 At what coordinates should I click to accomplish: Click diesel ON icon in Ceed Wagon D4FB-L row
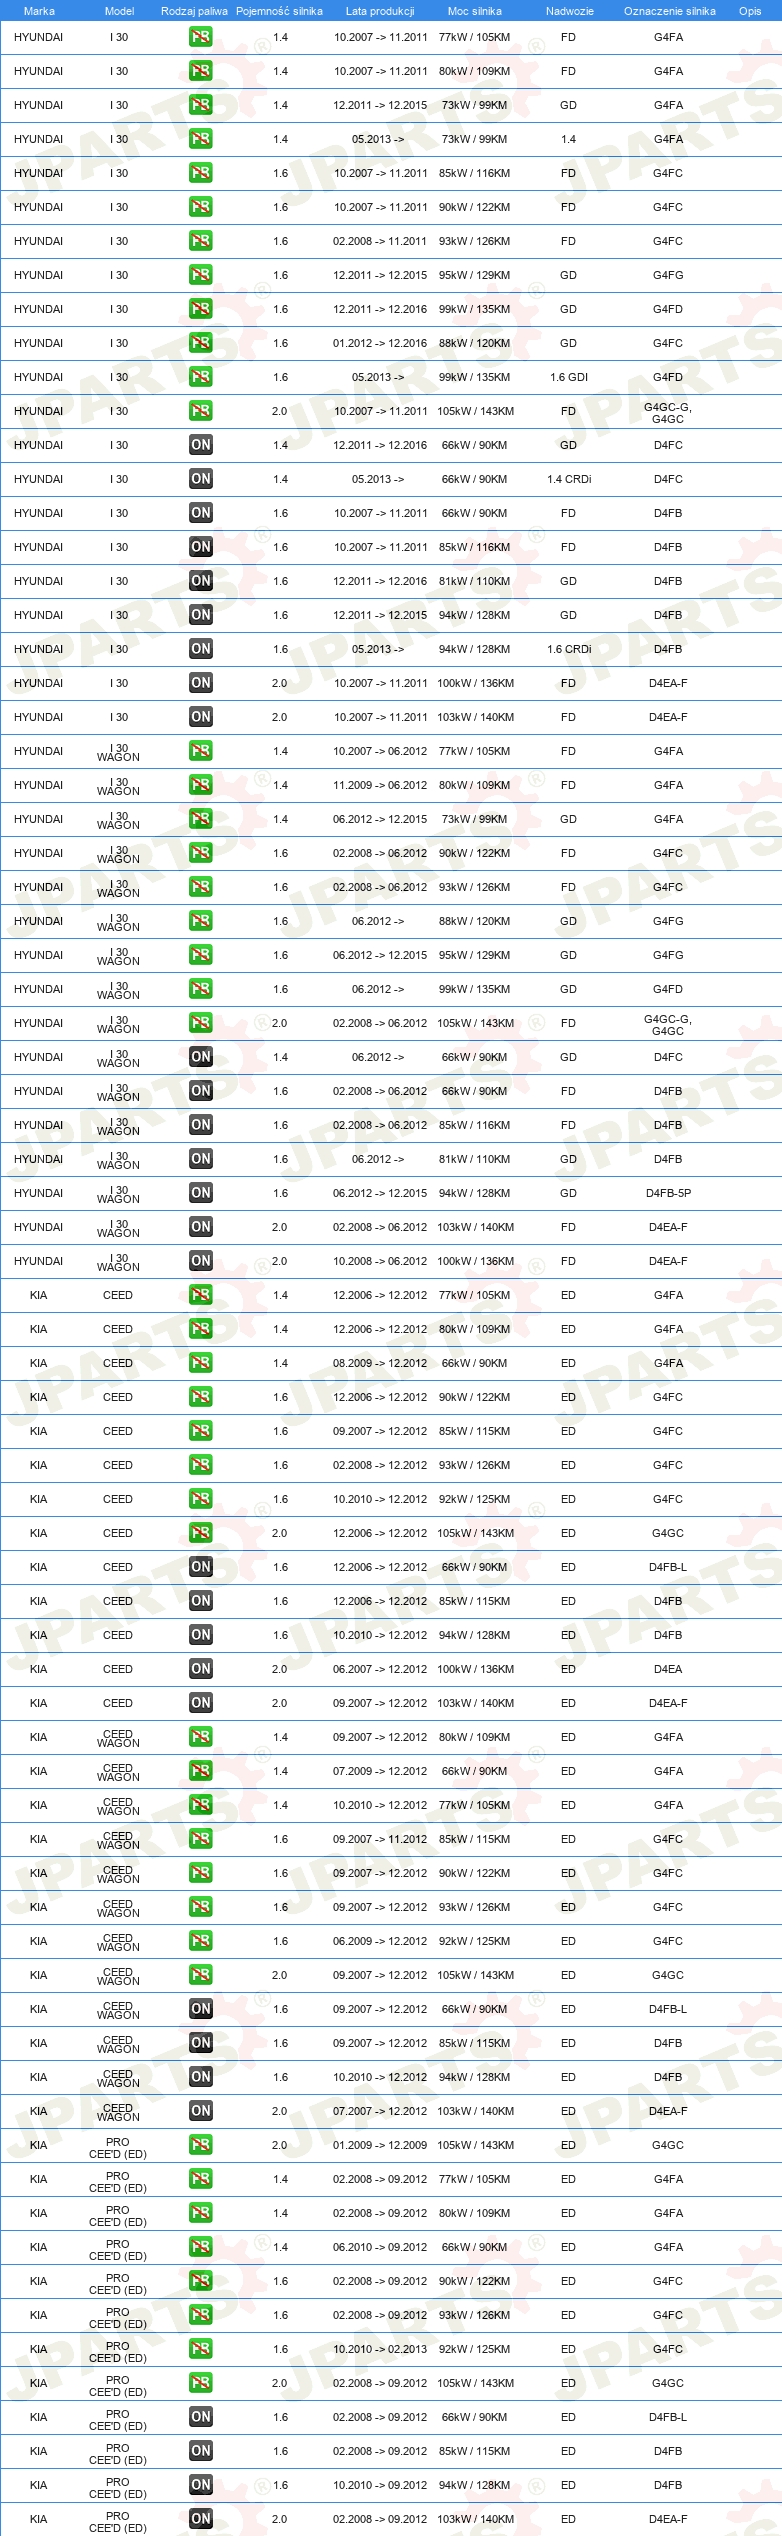coord(200,2009)
